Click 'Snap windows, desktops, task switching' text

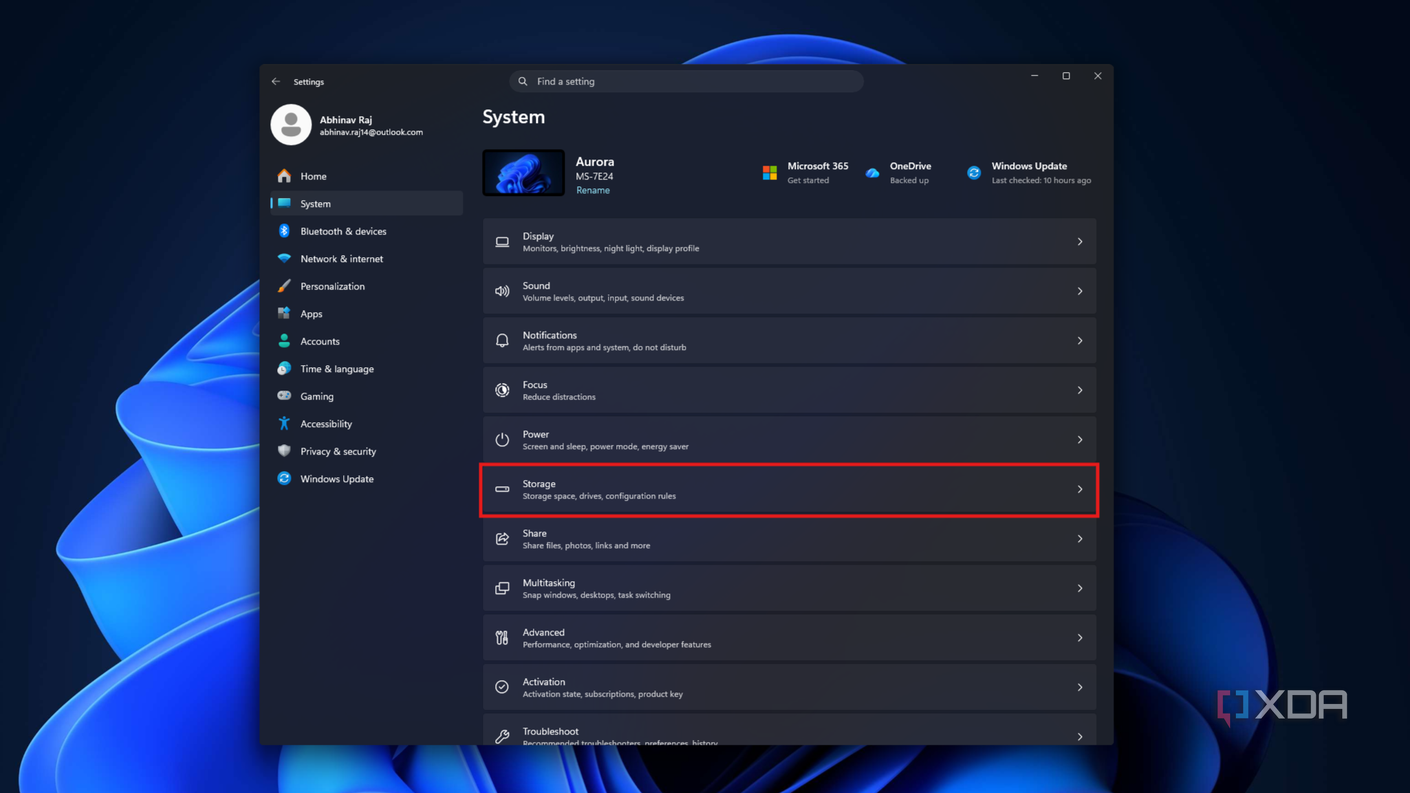click(x=596, y=595)
